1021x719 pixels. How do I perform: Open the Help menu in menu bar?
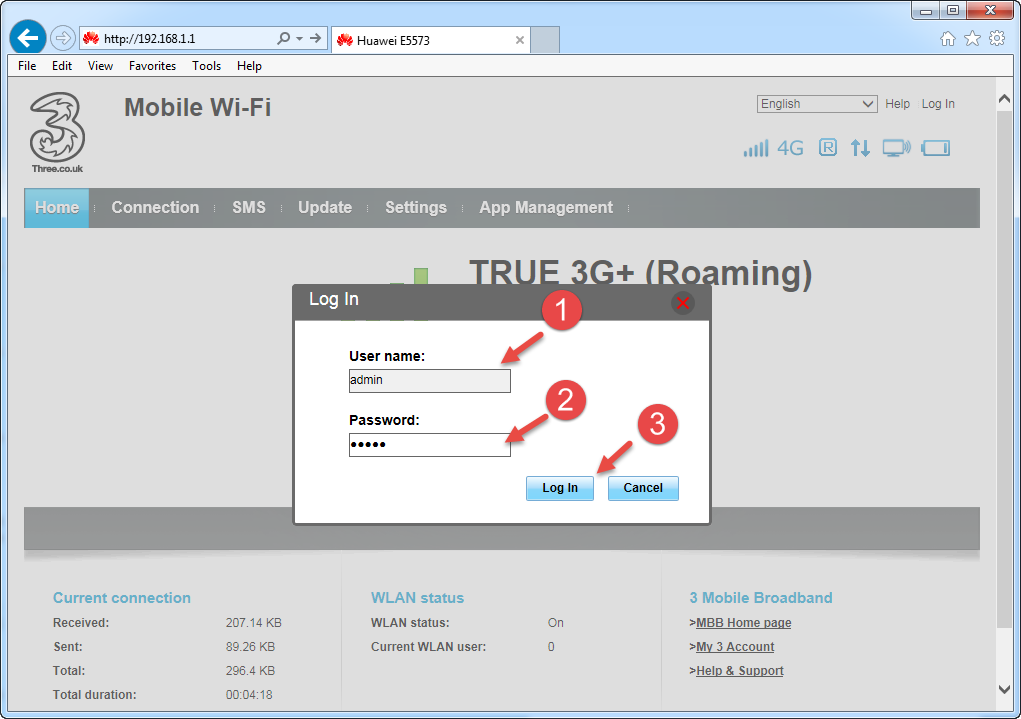click(249, 66)
